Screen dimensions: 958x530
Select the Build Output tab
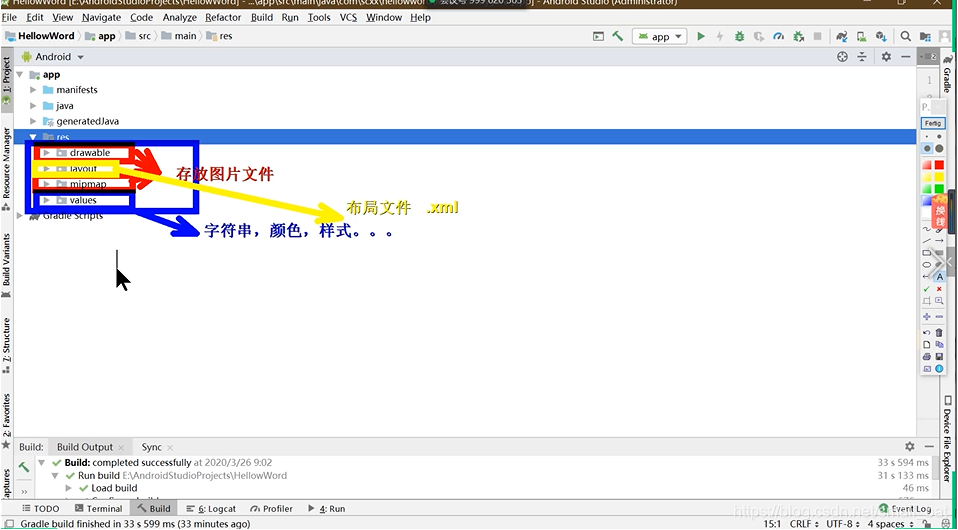[x=85, y=447]
